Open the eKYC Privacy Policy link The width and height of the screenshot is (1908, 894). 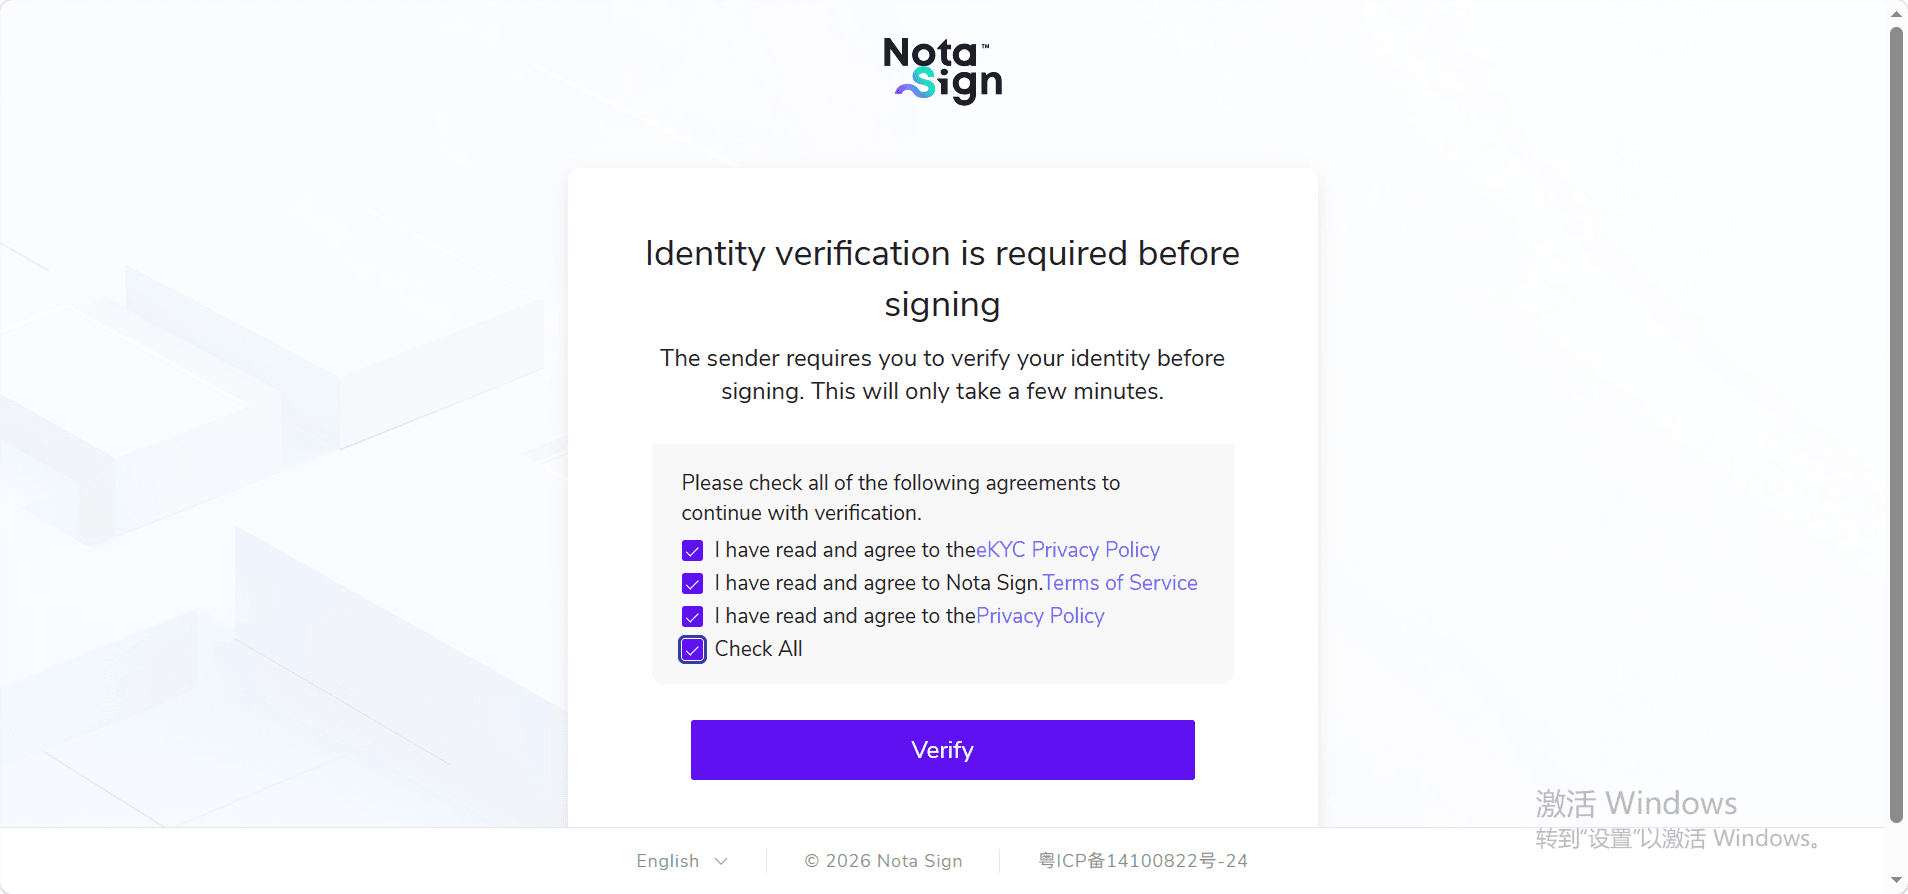tap(1068, 550)
